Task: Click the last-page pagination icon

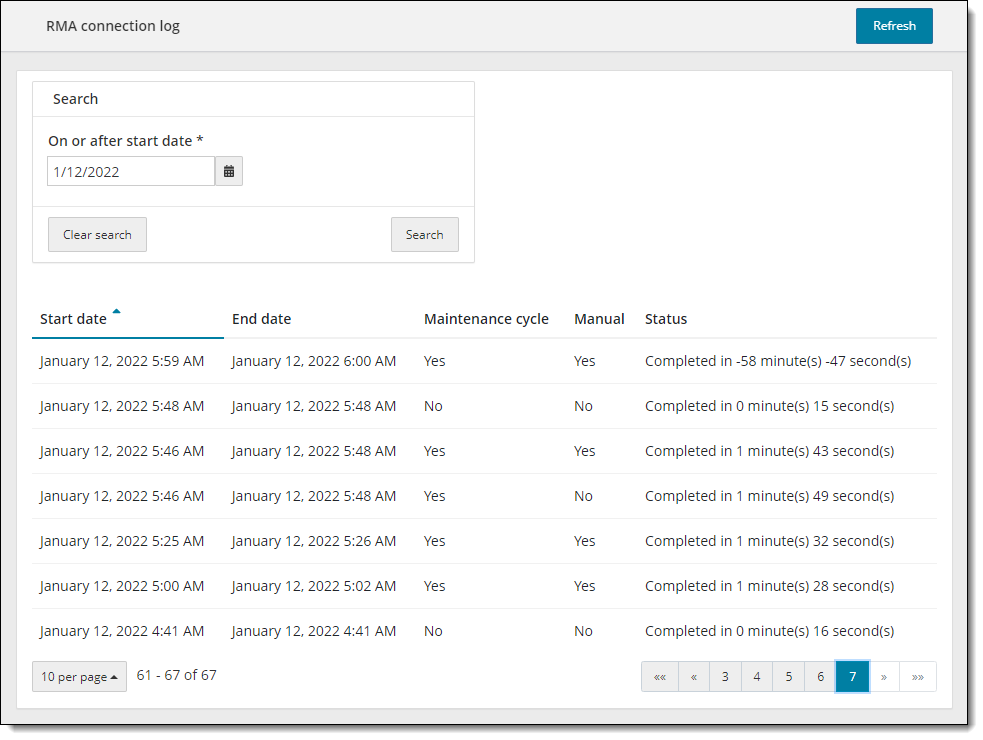Action: tap(917, 676)
